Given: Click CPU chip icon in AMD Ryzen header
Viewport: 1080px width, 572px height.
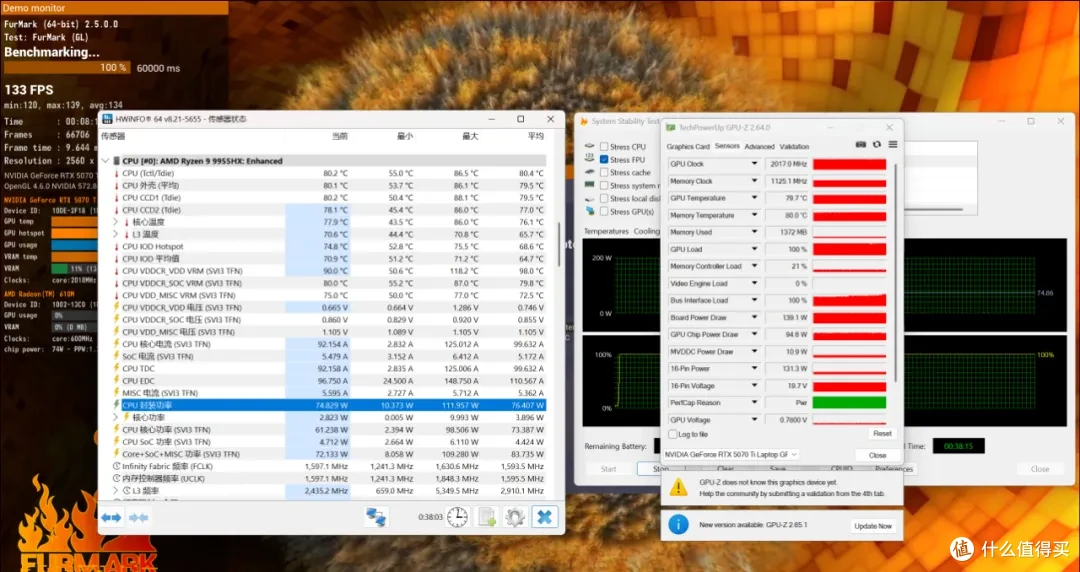Looking at the screenshot, I should tap(116, 161).
